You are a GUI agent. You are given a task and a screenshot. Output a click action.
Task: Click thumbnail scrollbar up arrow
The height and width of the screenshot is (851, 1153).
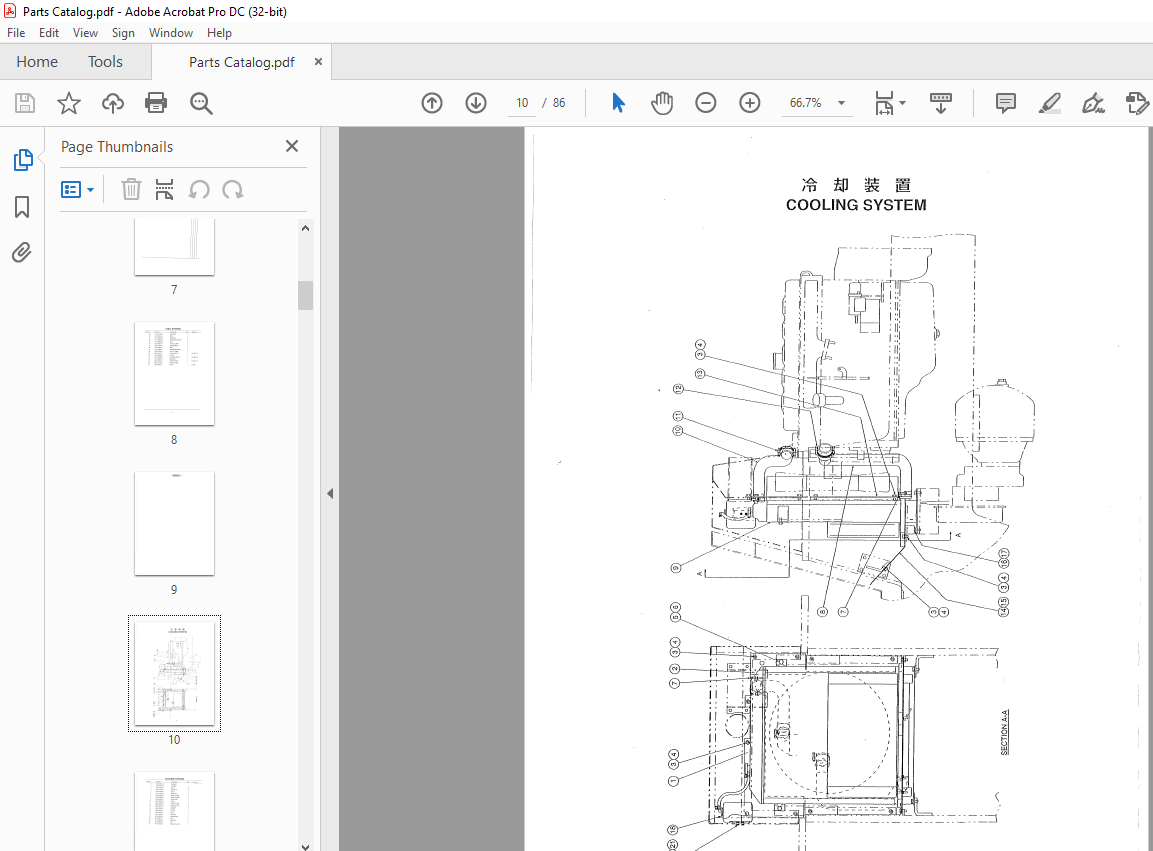pos(305,228)
